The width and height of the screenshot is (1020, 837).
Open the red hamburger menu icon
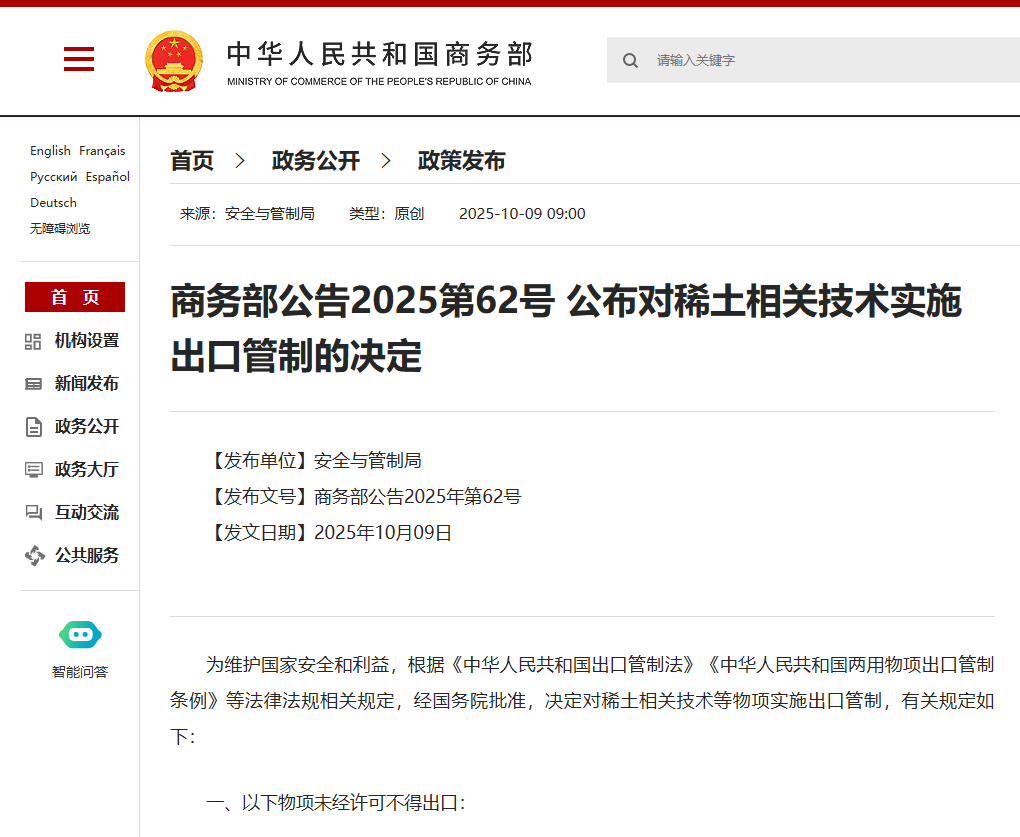pos(79,60)
